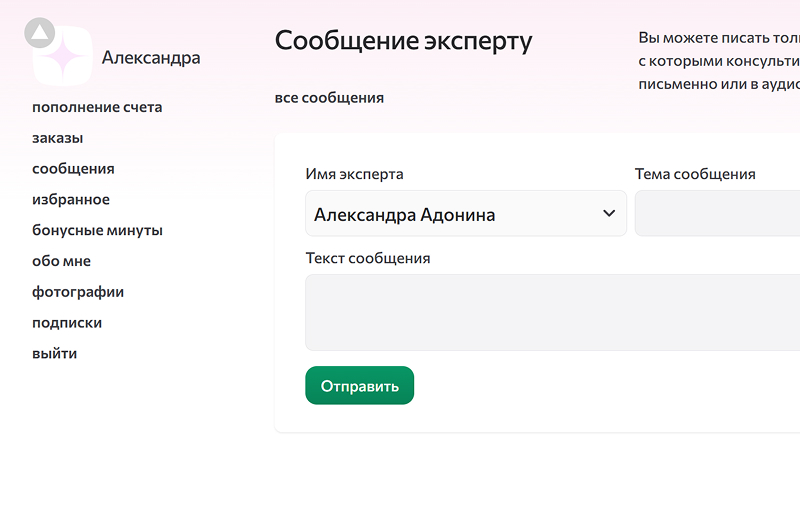Go to фотографии in the sidebar

pyautogui.click(x=78, y=293)
